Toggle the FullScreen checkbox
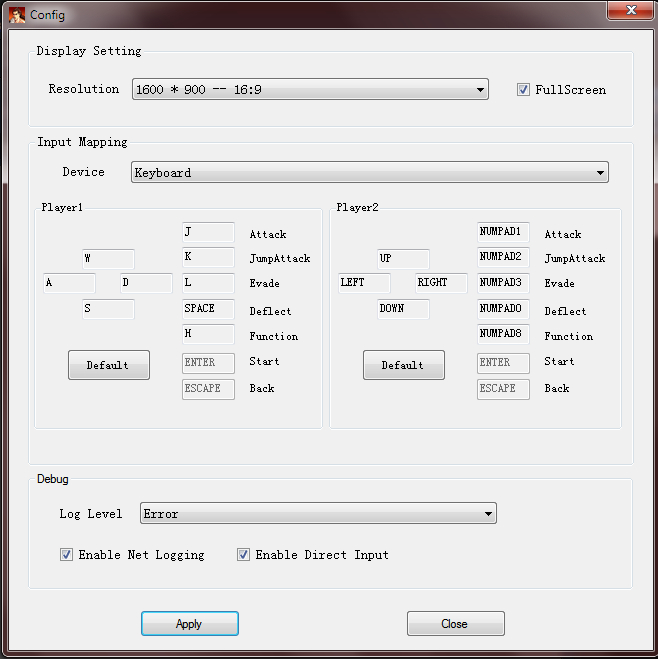 coord(523,90)
